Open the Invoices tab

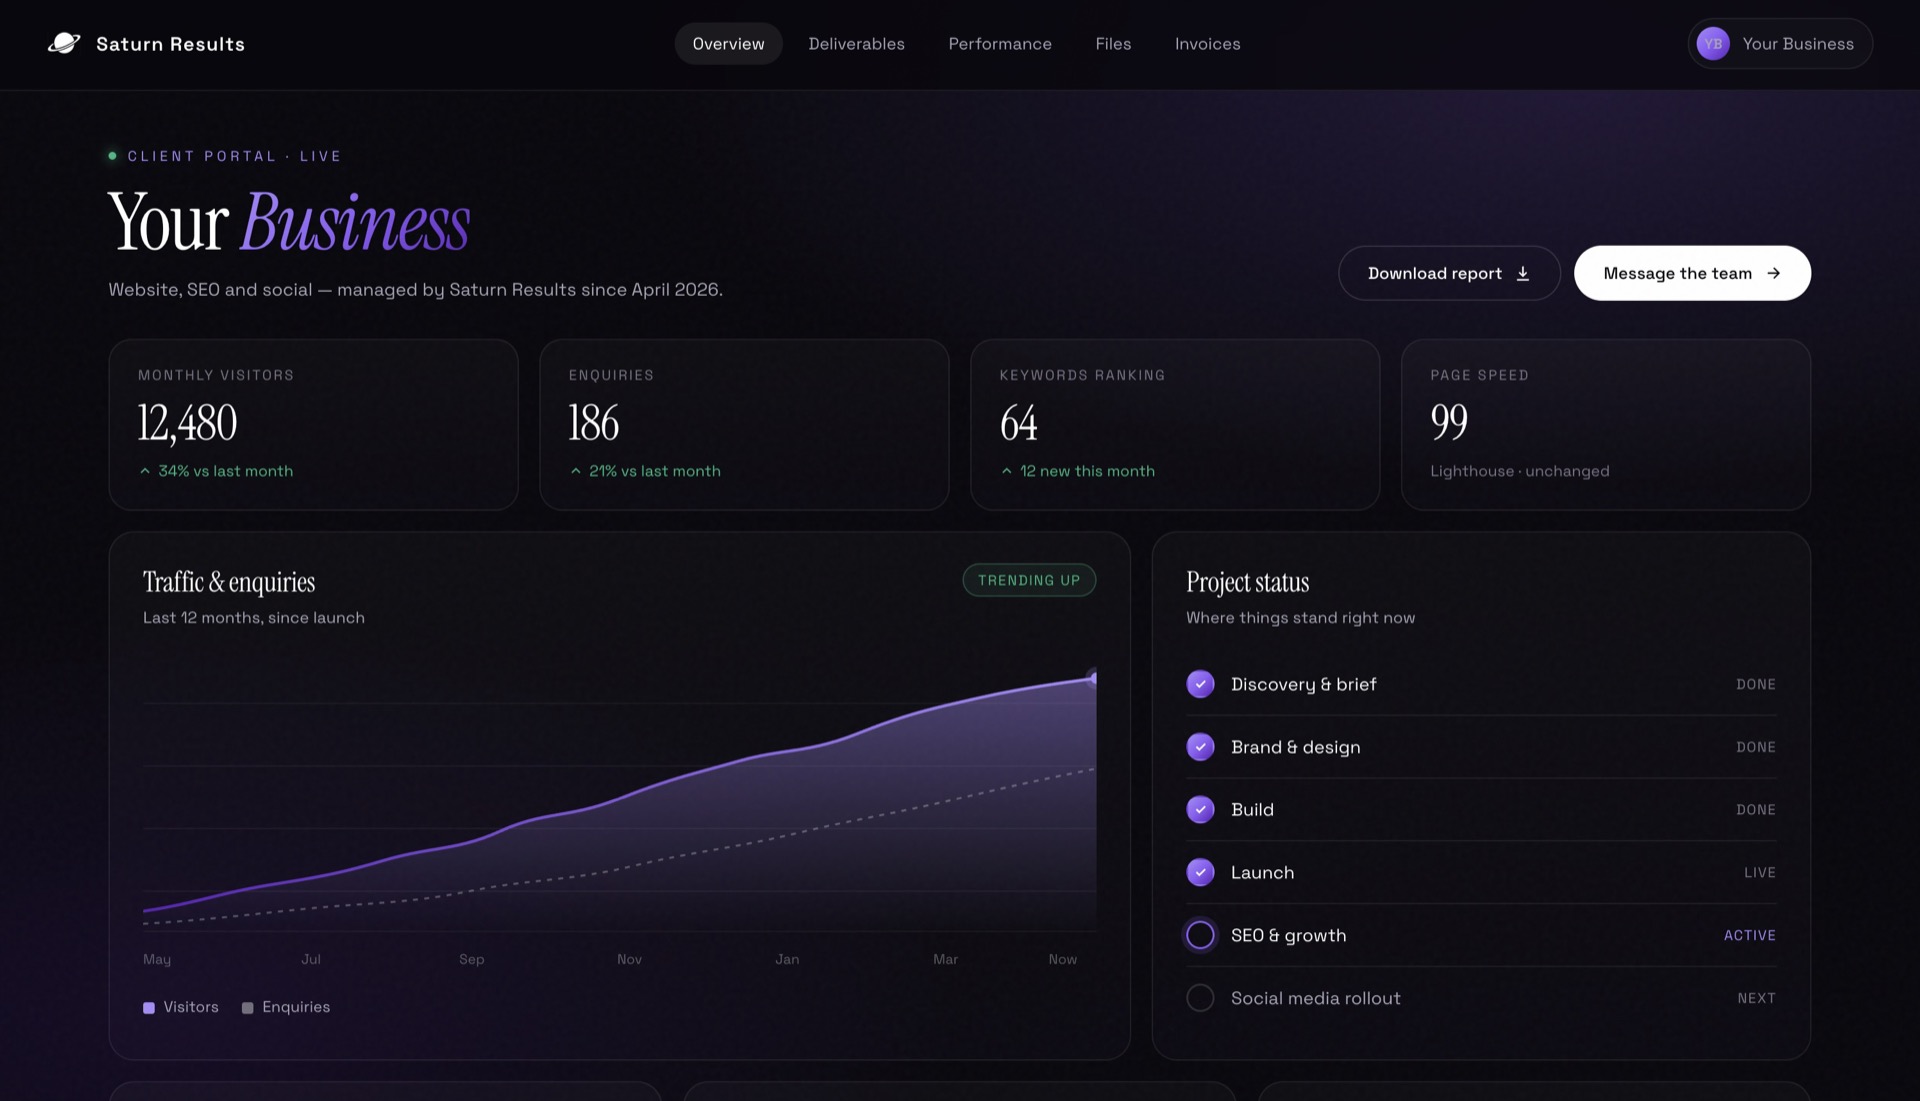coord(1207,44)
